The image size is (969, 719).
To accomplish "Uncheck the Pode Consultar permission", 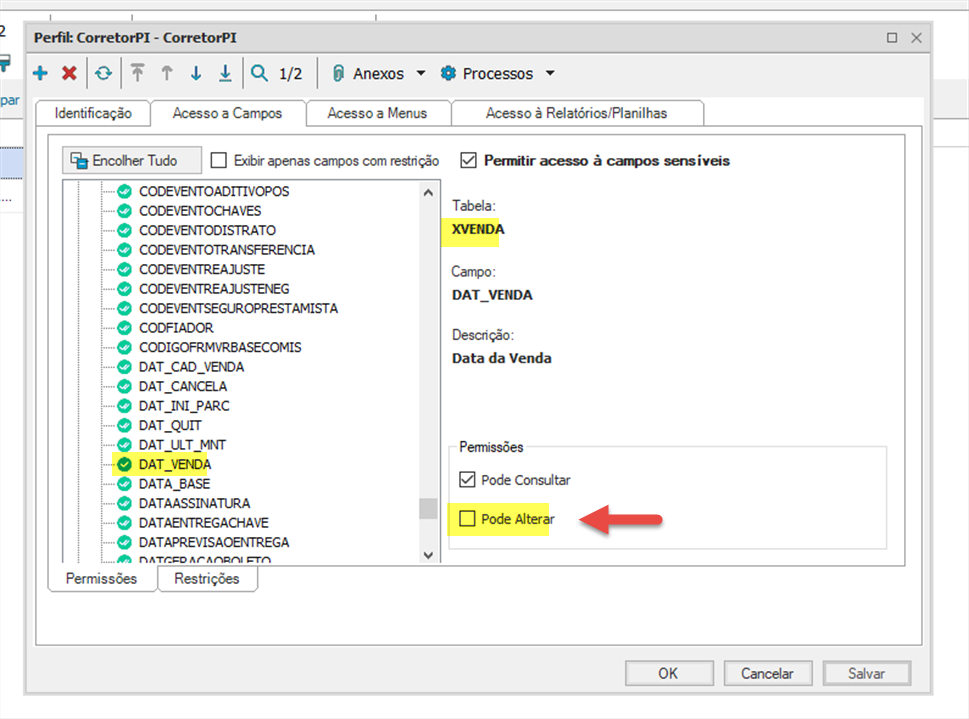I will [467, 480].
